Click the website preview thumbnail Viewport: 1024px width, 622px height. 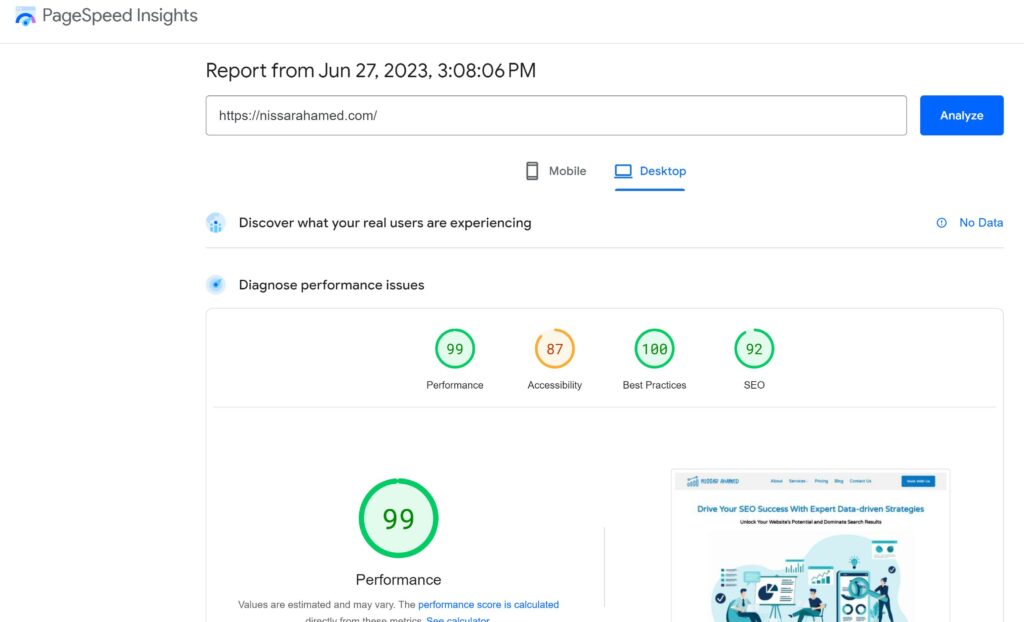click(x=809, y=545)
